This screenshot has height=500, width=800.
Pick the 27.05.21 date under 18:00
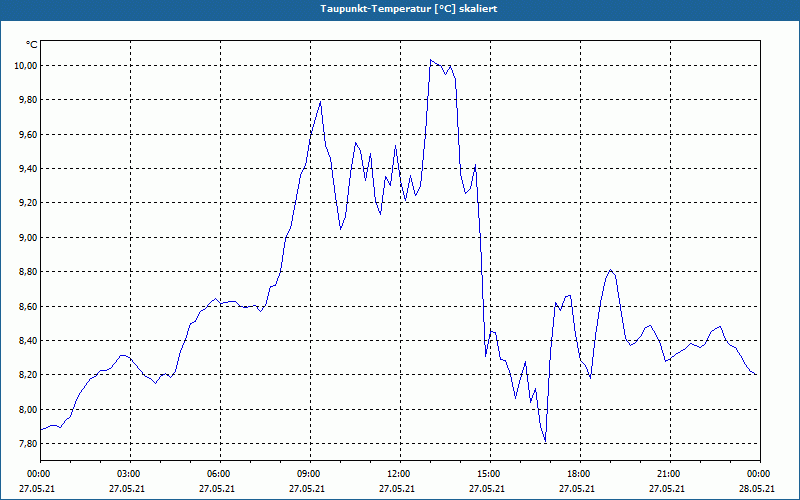[577, 488]
